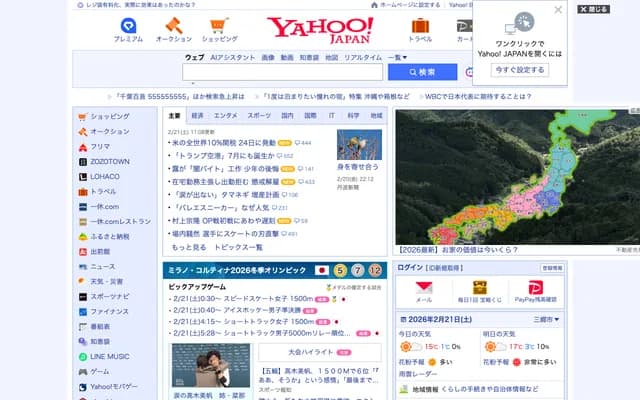
Task: Open headline 「バレエスニーカー」なぜ人気
Action: tap(221, 208)
